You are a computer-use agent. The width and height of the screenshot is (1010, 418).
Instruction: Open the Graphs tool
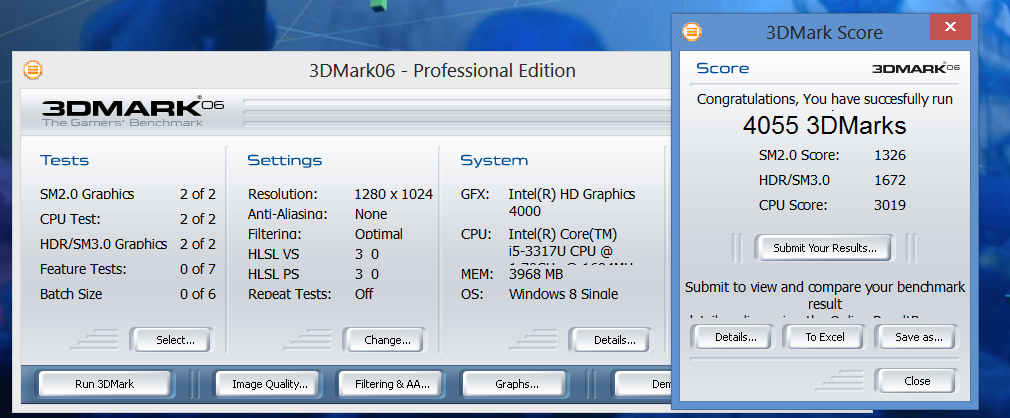[x=517, y=384]
